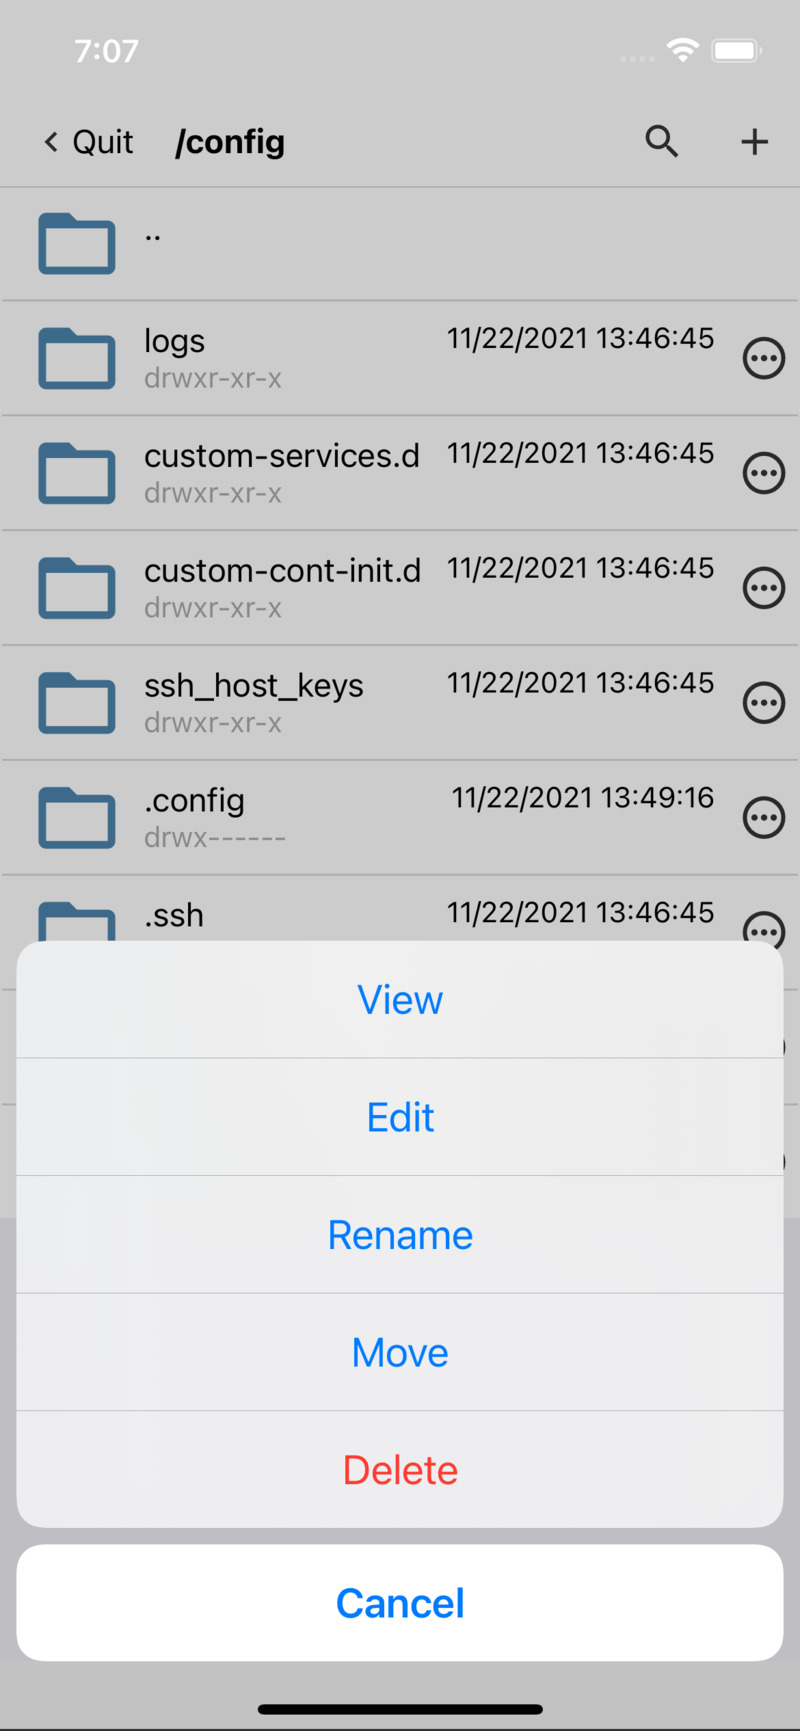Select View from the action sheet
Viewport: 800px width, 1731px height.
[x=400, y=999]
